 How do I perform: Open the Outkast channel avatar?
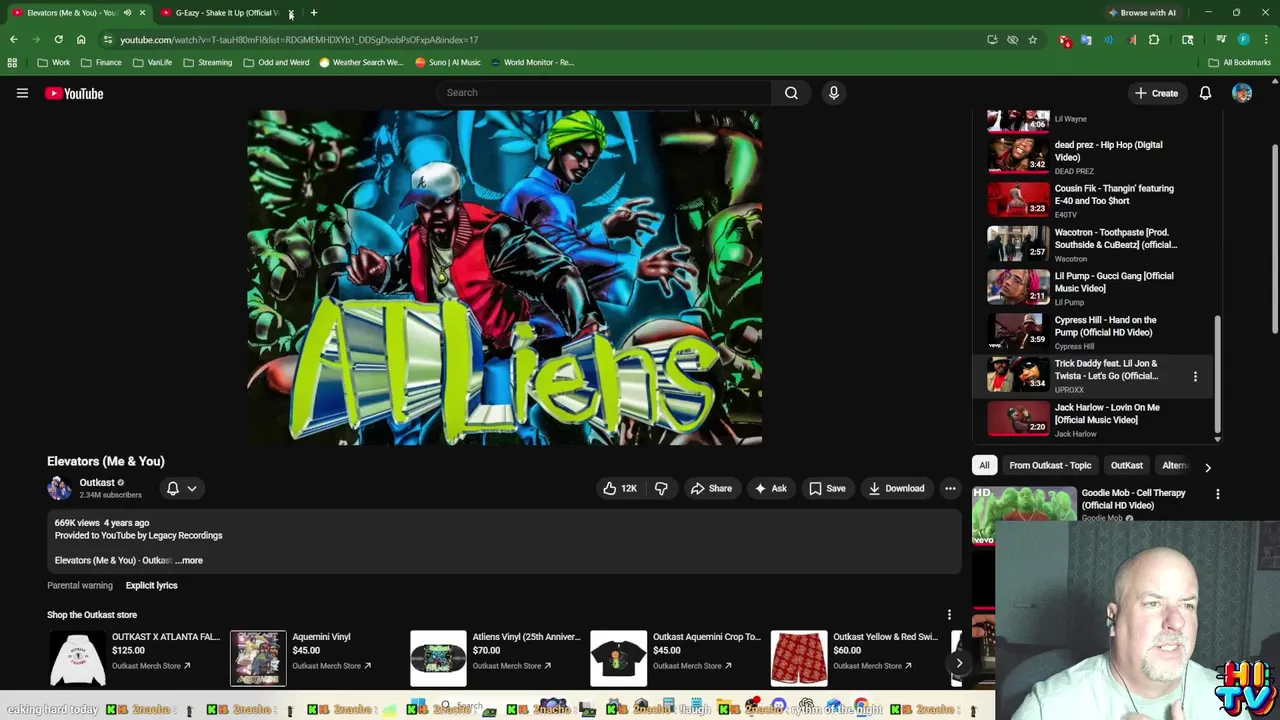[60, 488]
